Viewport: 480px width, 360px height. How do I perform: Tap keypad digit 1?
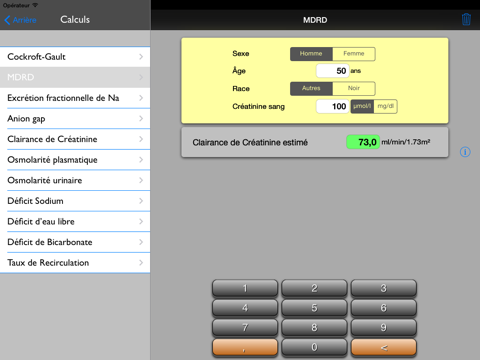pyautogui.click(x=245, y=288)
